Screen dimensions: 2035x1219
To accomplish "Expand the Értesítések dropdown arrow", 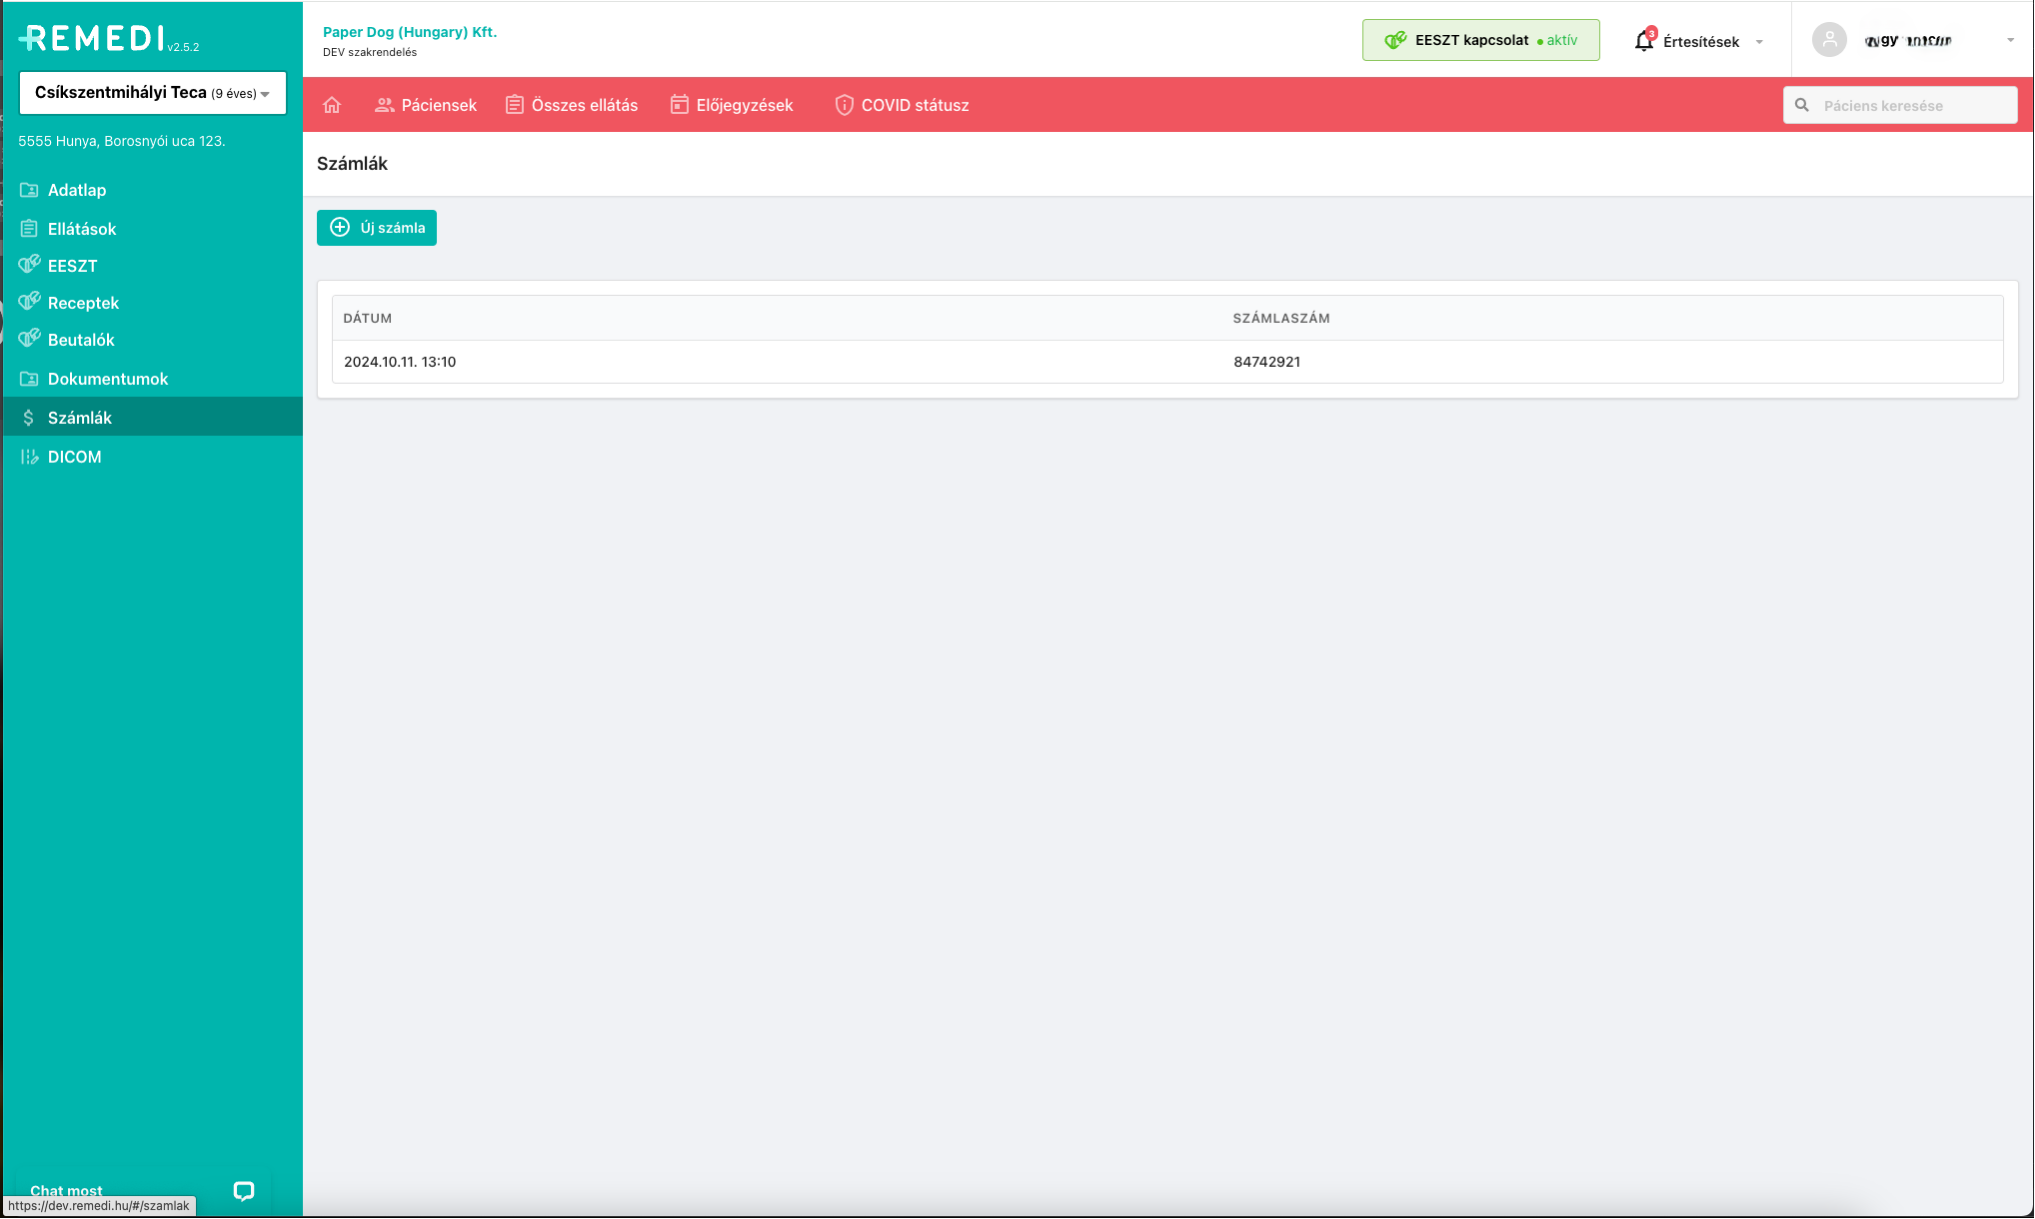I will (x=1759, y=42).
